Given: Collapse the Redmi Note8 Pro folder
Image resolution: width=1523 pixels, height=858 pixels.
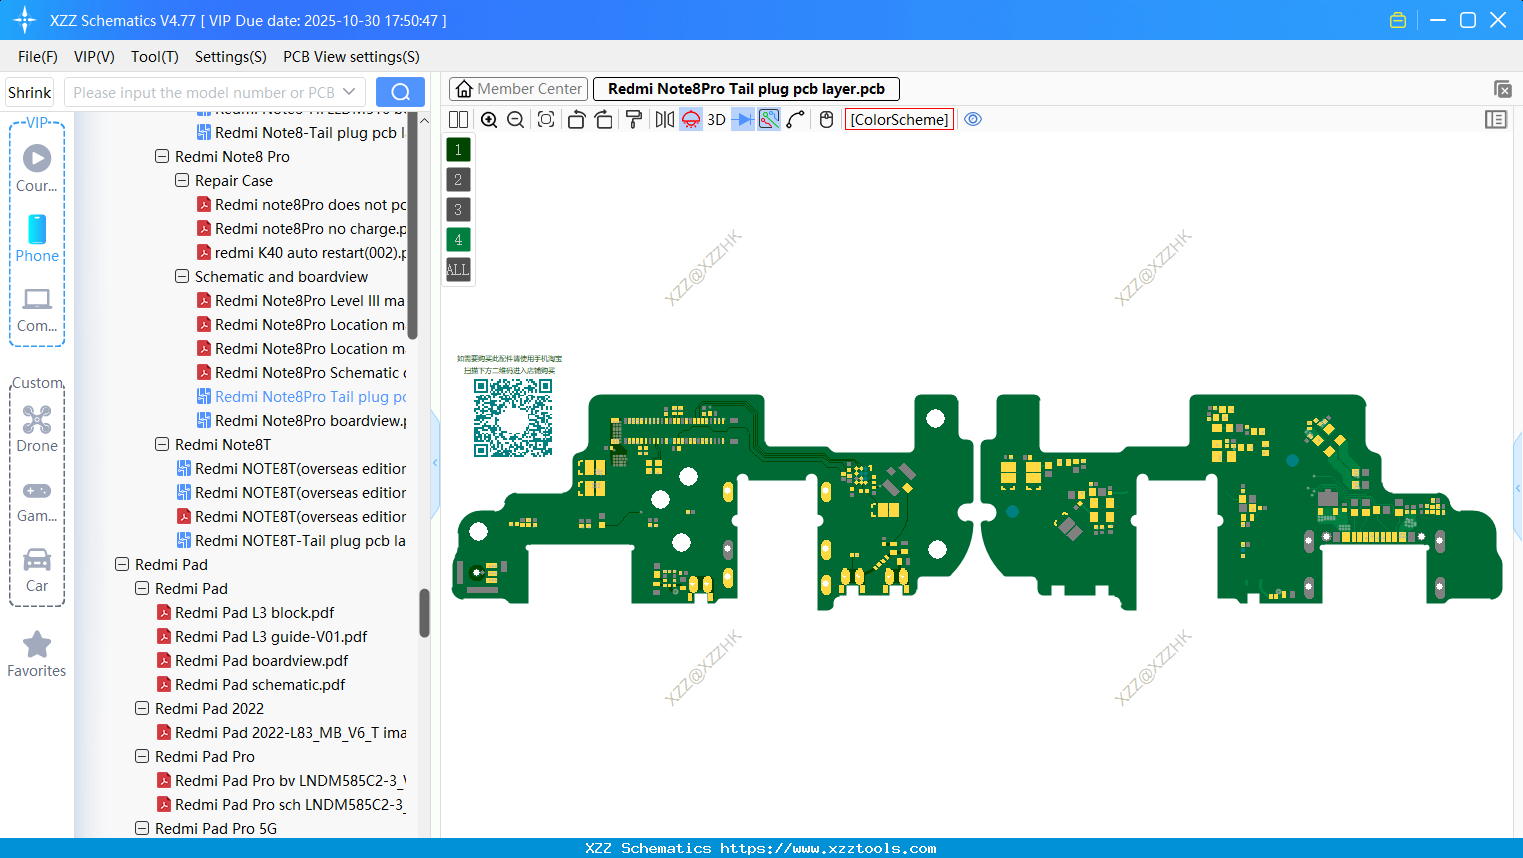Looking at the screenshot, I should pos(162,157).
